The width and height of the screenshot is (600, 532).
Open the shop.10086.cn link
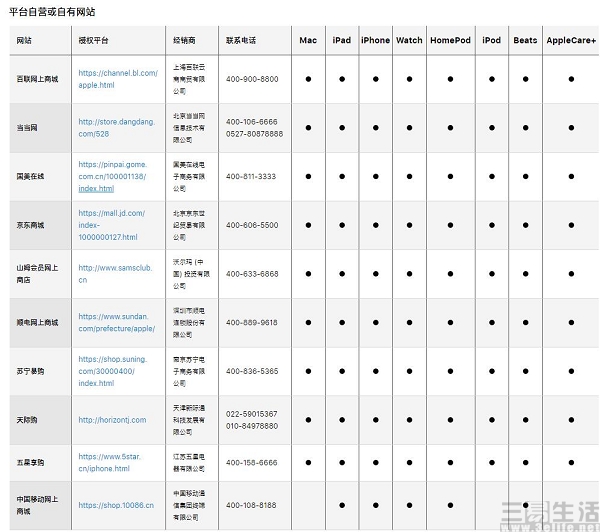pos(116,505)
